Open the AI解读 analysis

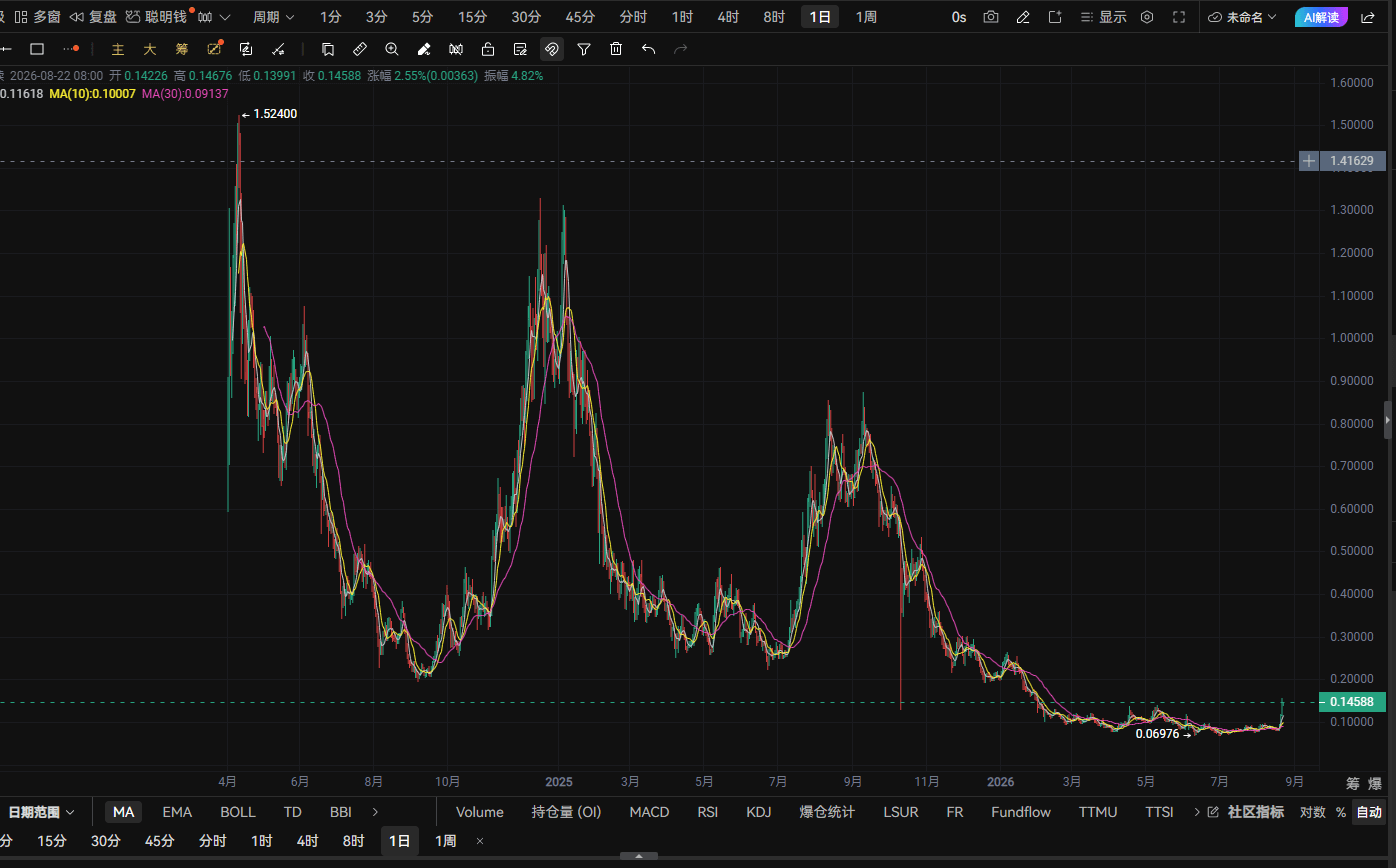(1321, 17)
